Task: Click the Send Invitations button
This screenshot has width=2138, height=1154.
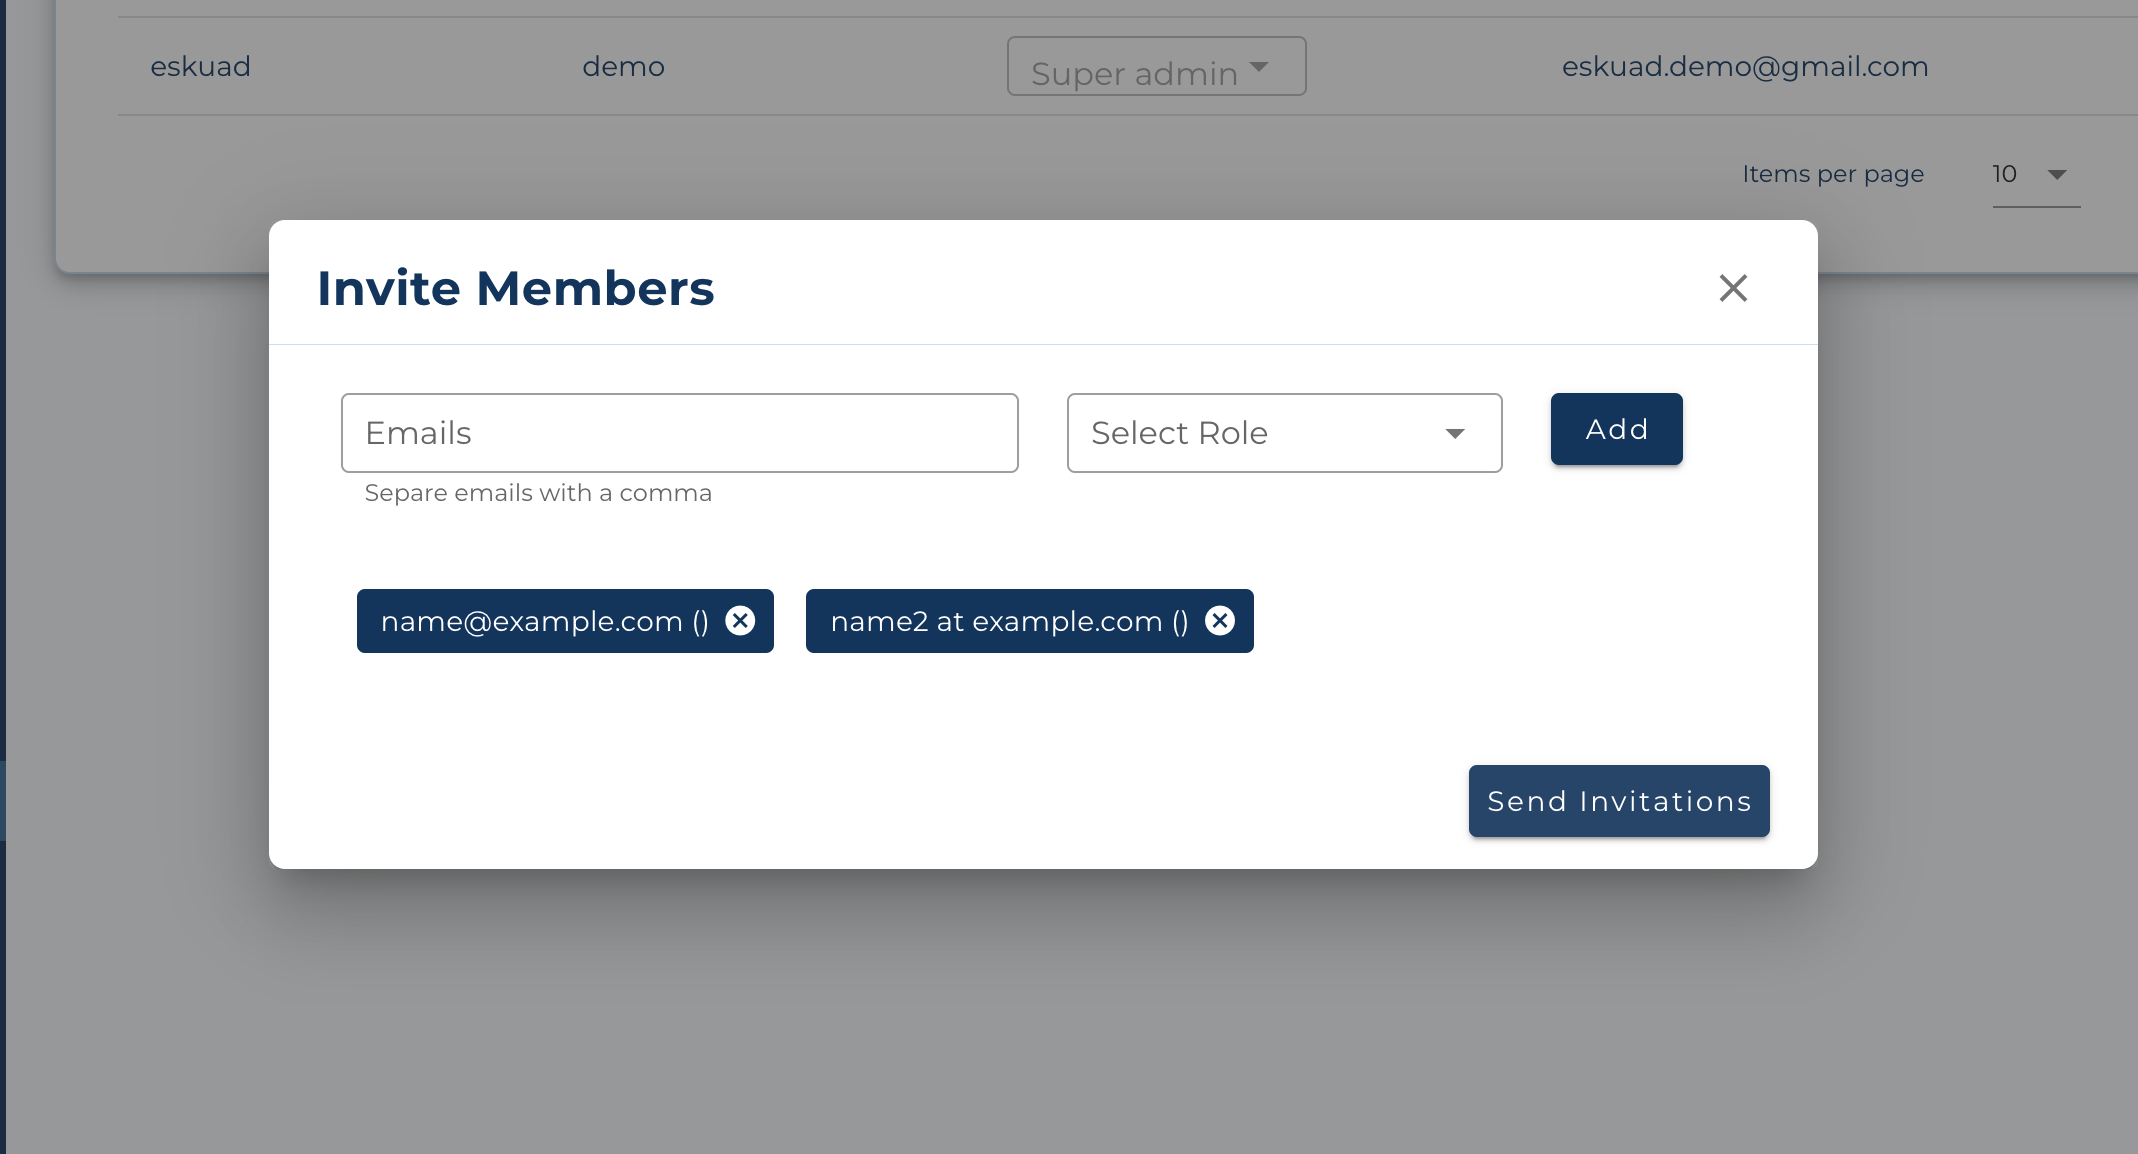Action: [1619, 801]
